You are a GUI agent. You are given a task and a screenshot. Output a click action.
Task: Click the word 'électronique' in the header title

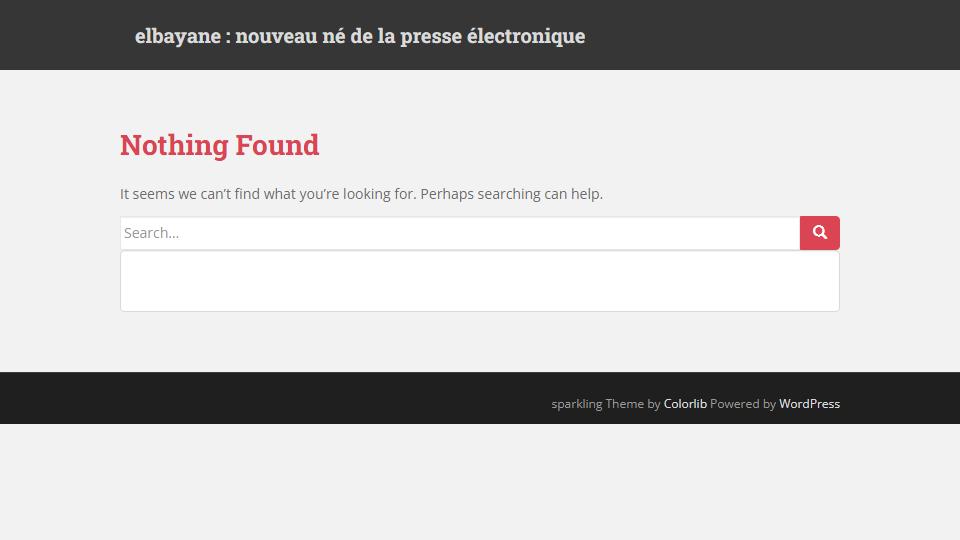tap(526, 36)
